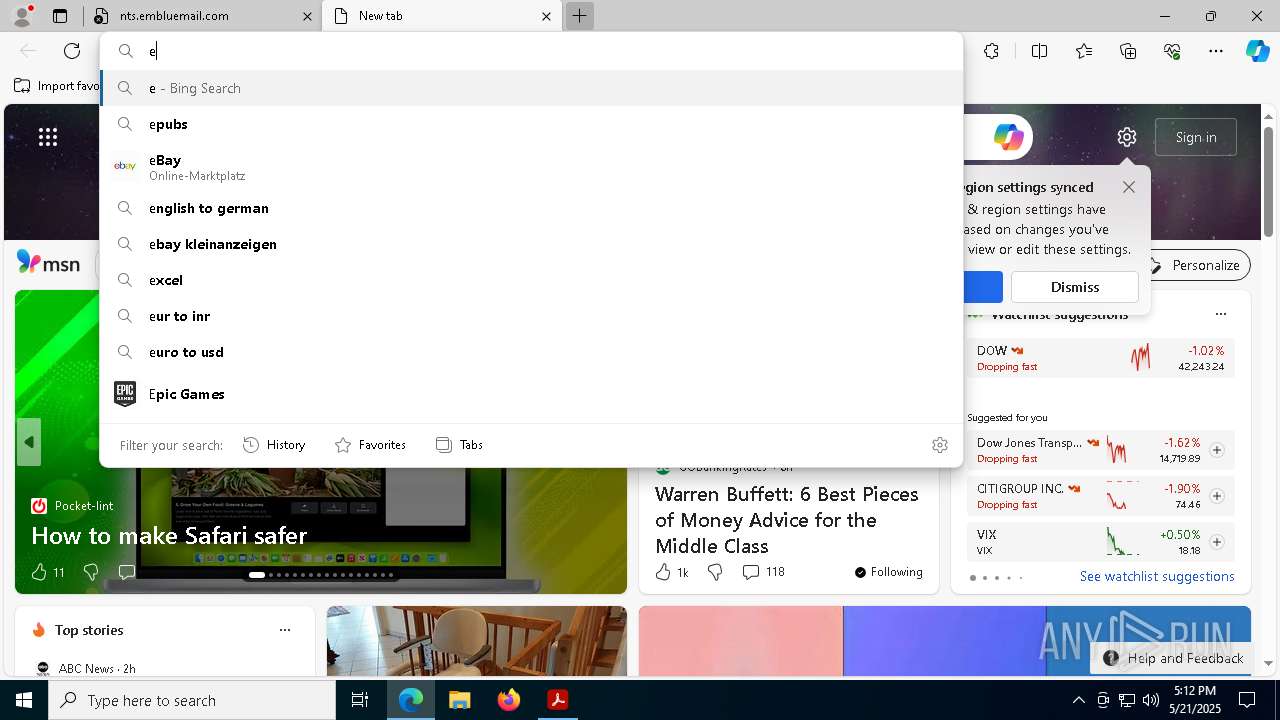Add Dow Jones Transp to watchlist

(1217, 450)
